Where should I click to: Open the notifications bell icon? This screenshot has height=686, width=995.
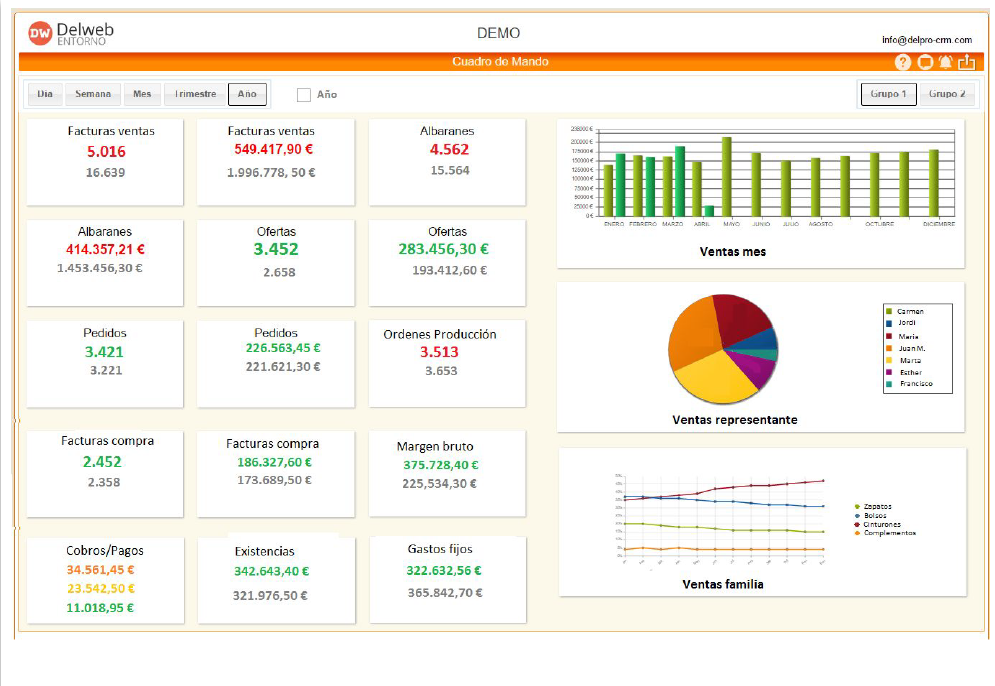point(946,62)
